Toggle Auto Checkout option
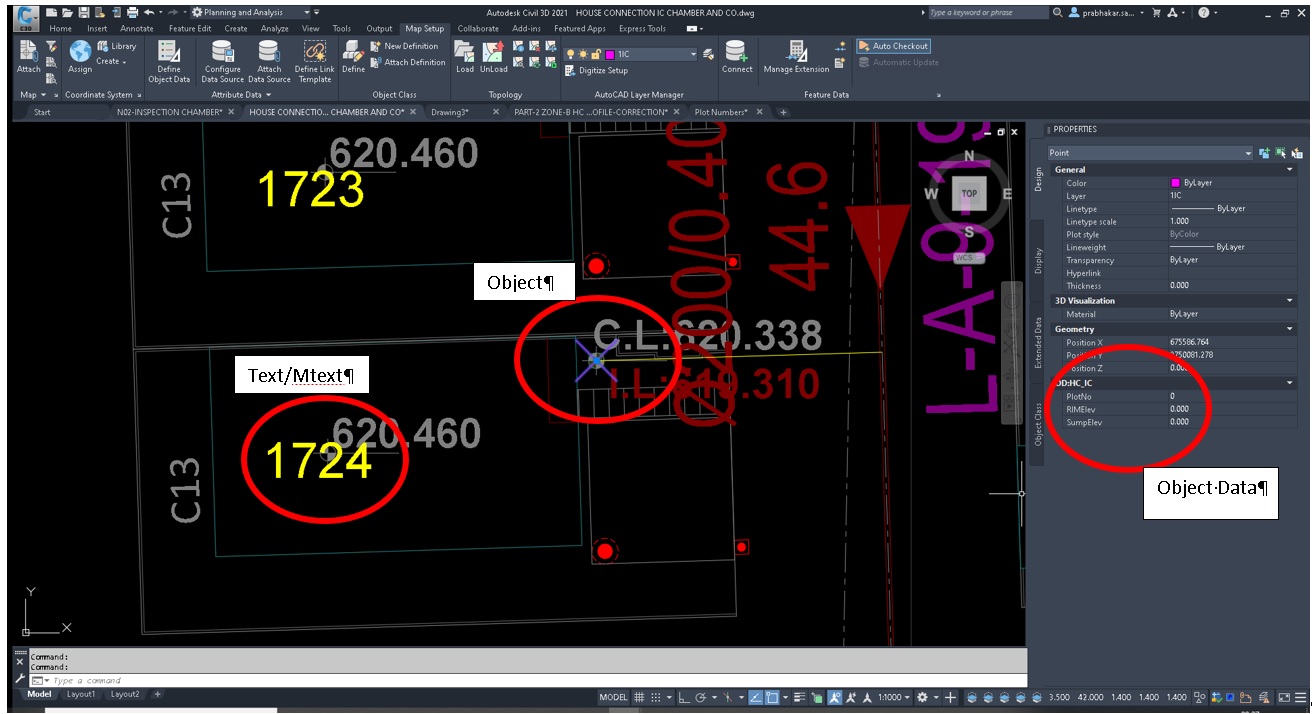 (x=893, y=46)
